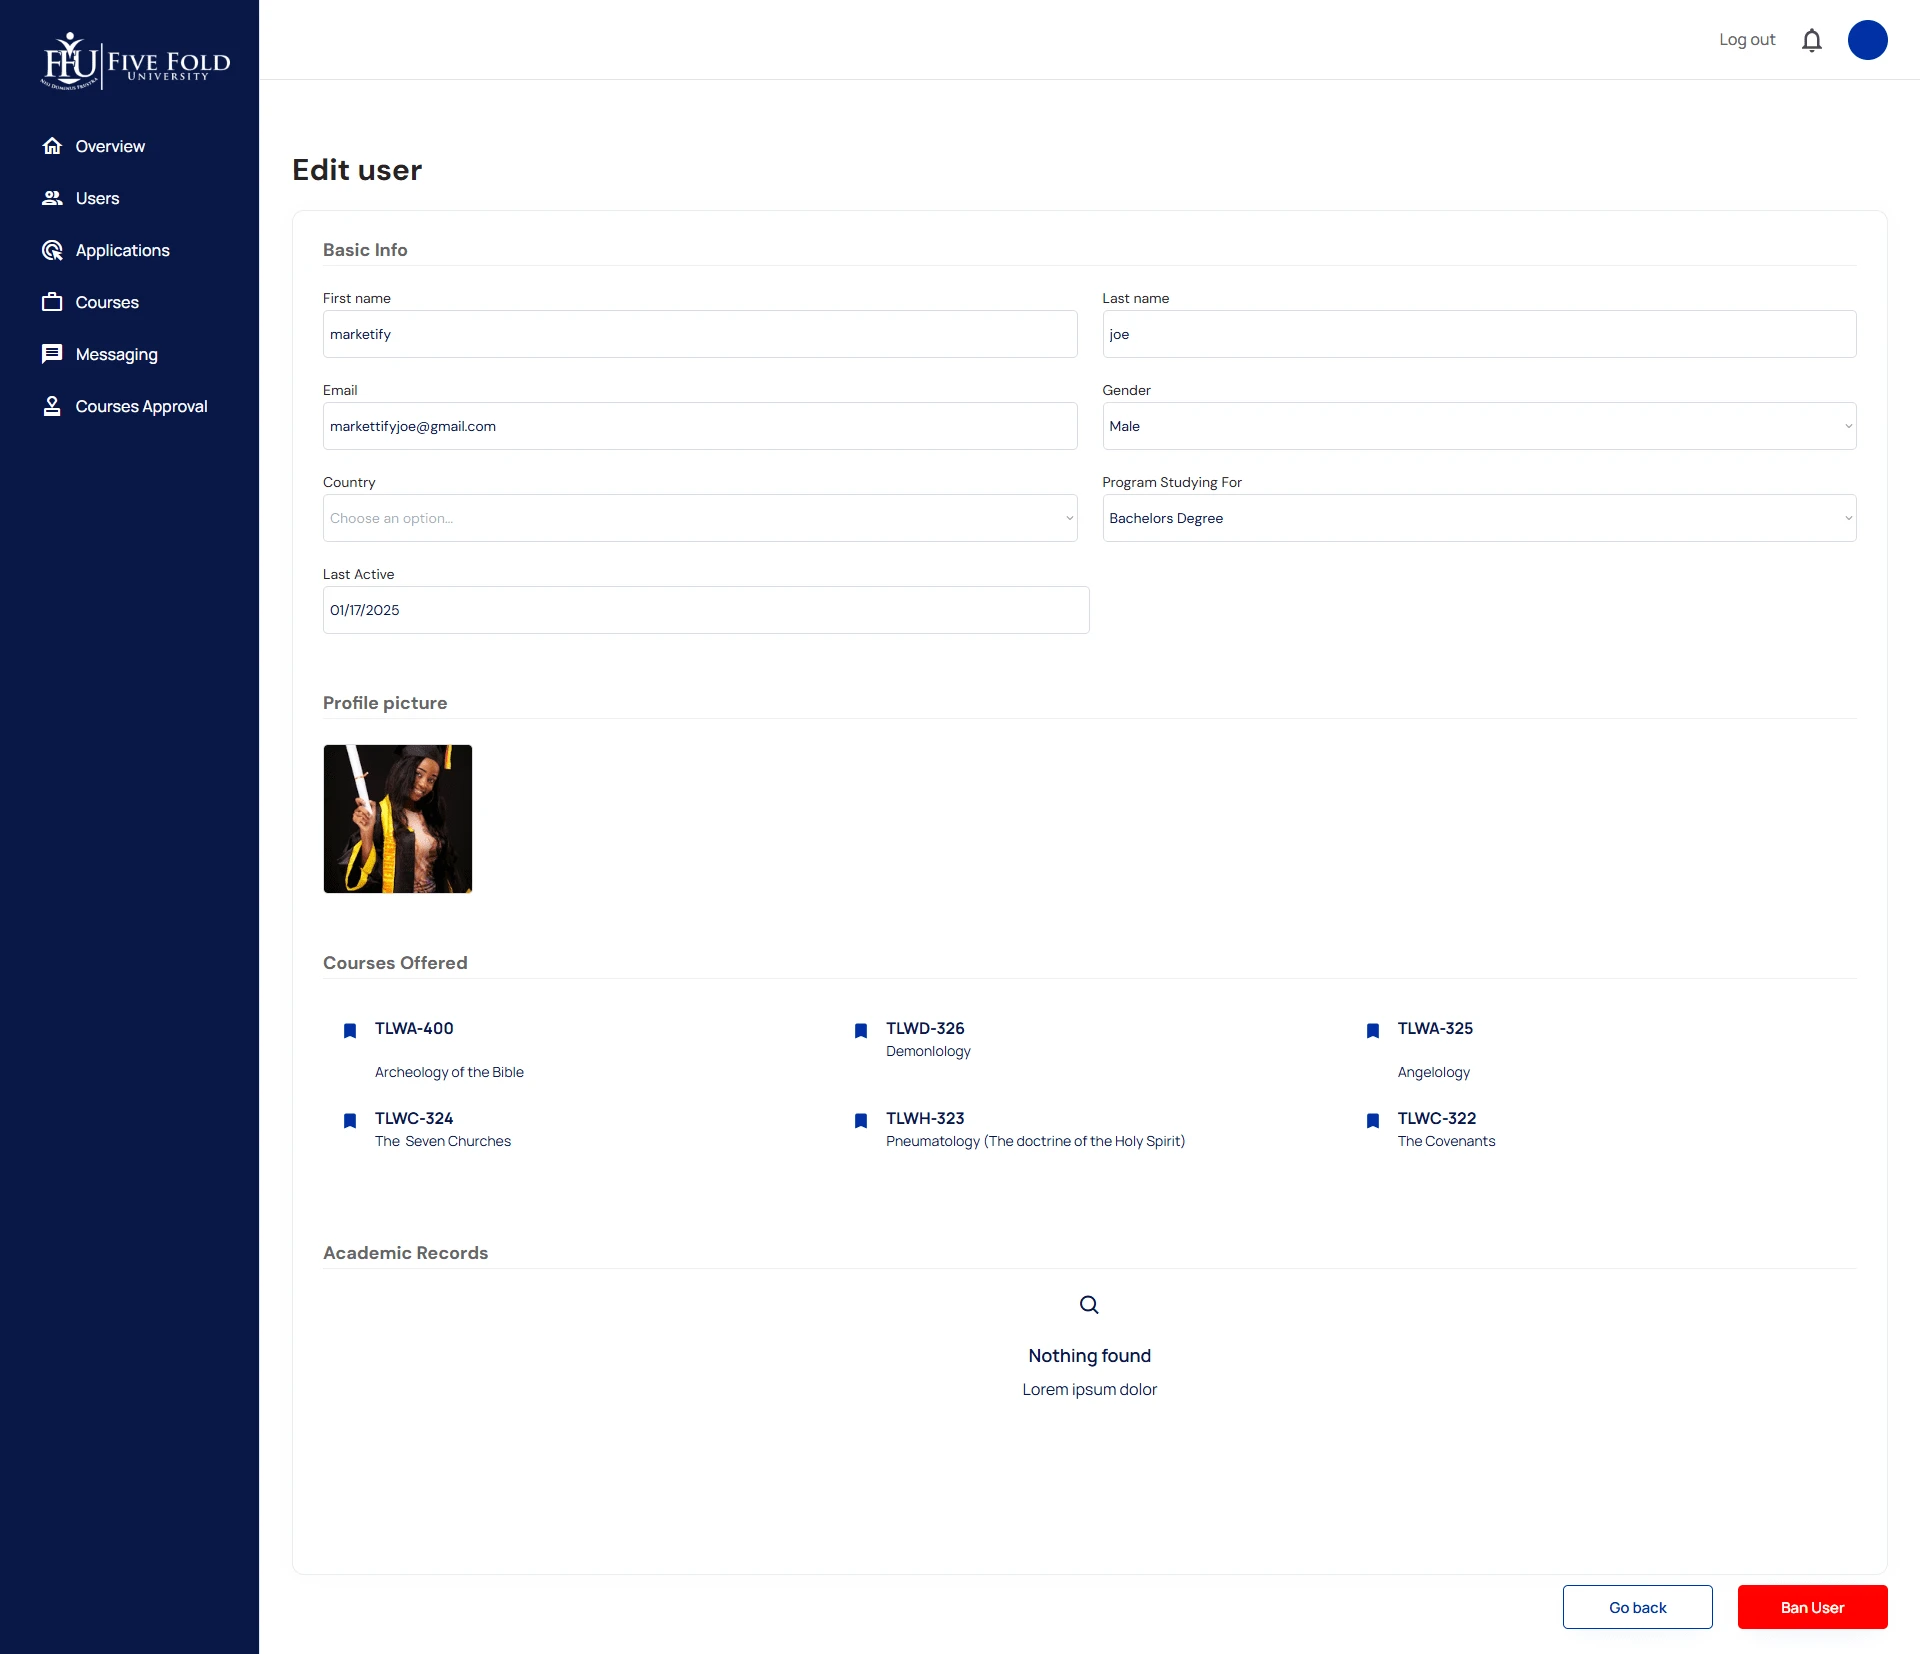Open the Messaging section
This screenshot has width=1920, height=1654.
pos(116,354)
